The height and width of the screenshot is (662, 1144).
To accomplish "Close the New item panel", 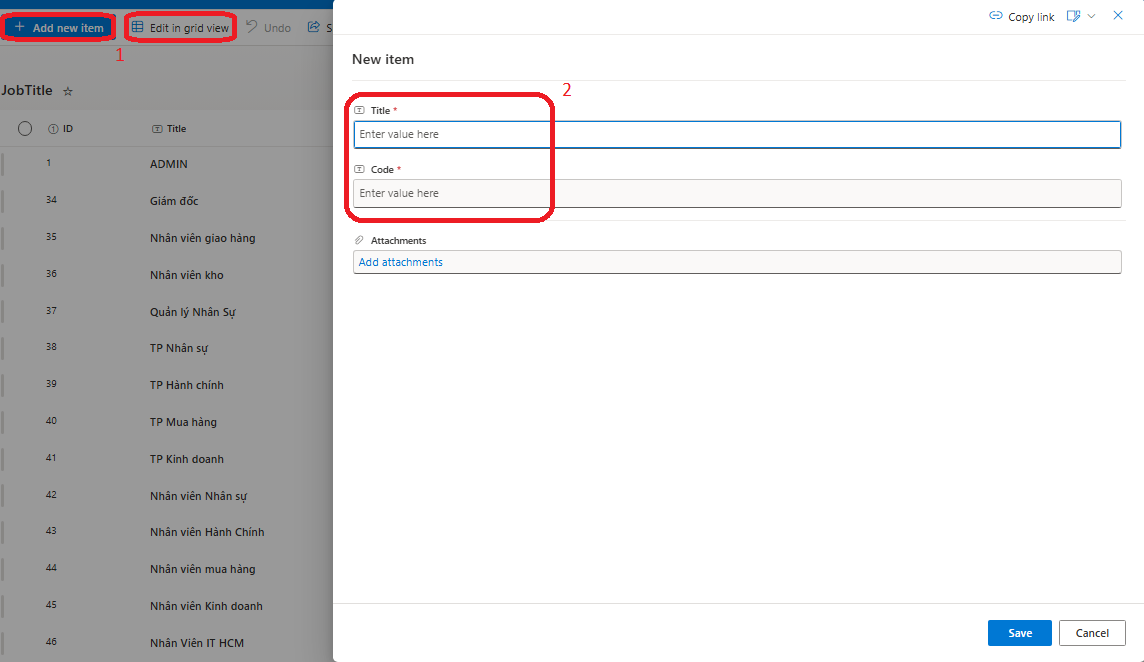I will [1118, 16].
